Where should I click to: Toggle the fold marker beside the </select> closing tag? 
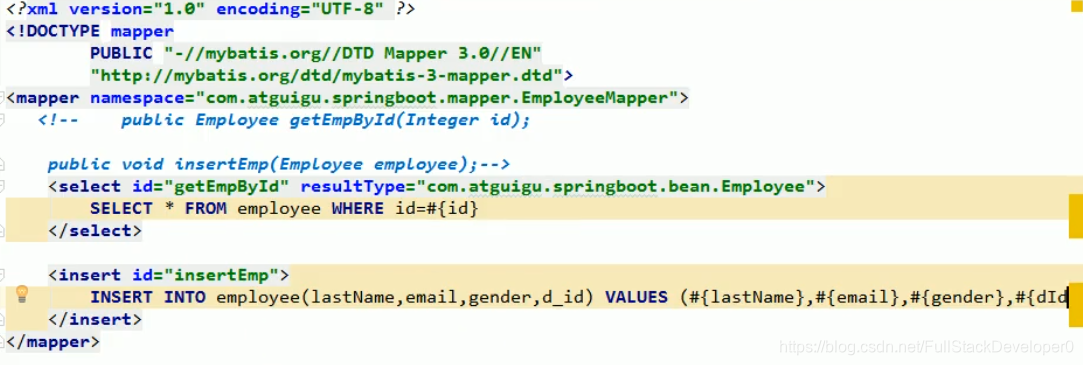2,230
